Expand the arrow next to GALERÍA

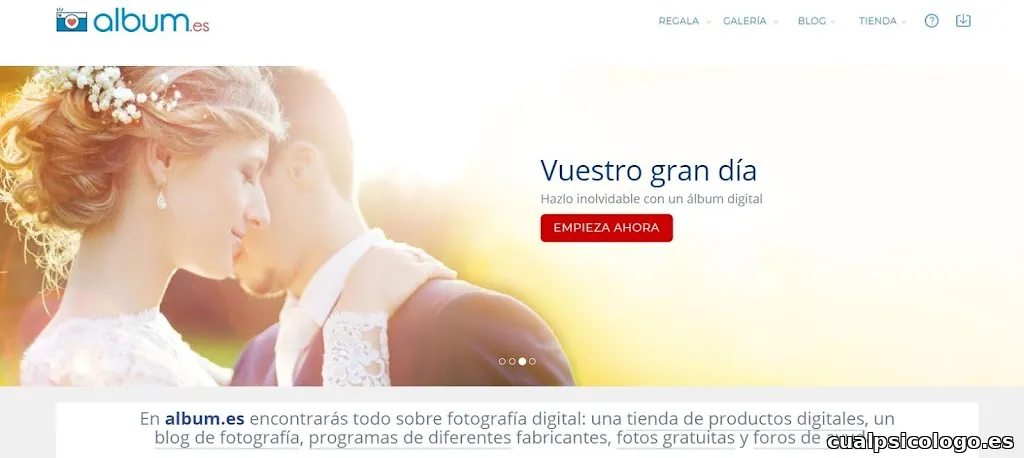click(x=776, y=22)
